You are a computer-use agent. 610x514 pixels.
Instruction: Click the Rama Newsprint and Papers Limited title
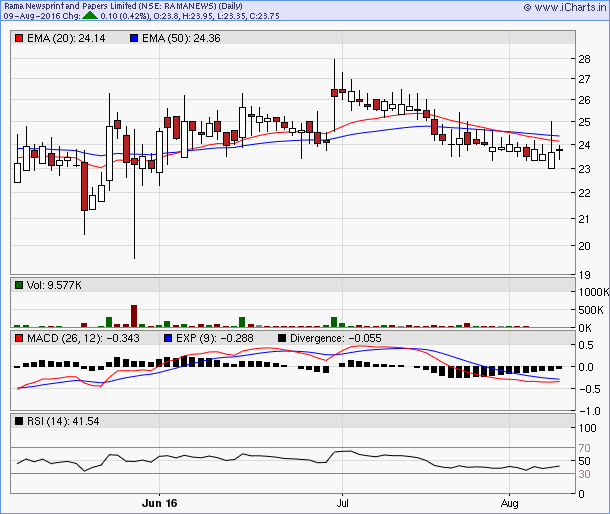click(x=123, y=6)
